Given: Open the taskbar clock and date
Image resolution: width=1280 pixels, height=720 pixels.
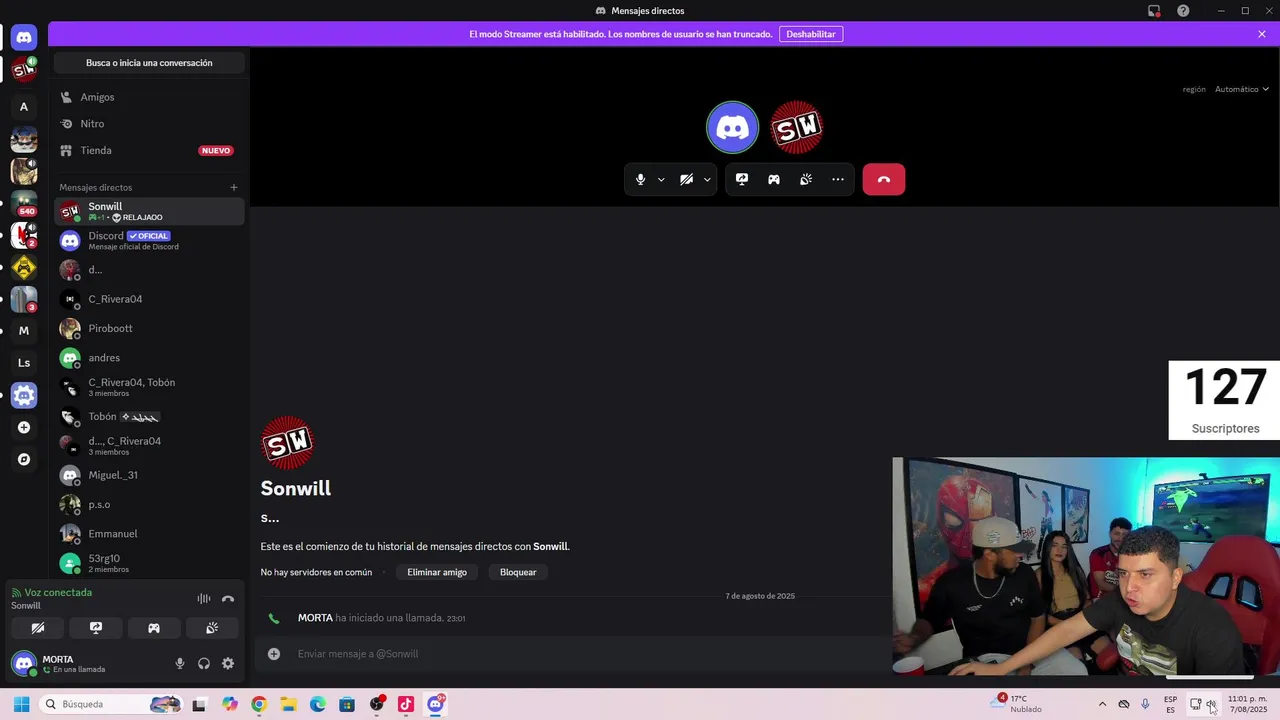Looking at the screenshot, I should coord(1246,704).
